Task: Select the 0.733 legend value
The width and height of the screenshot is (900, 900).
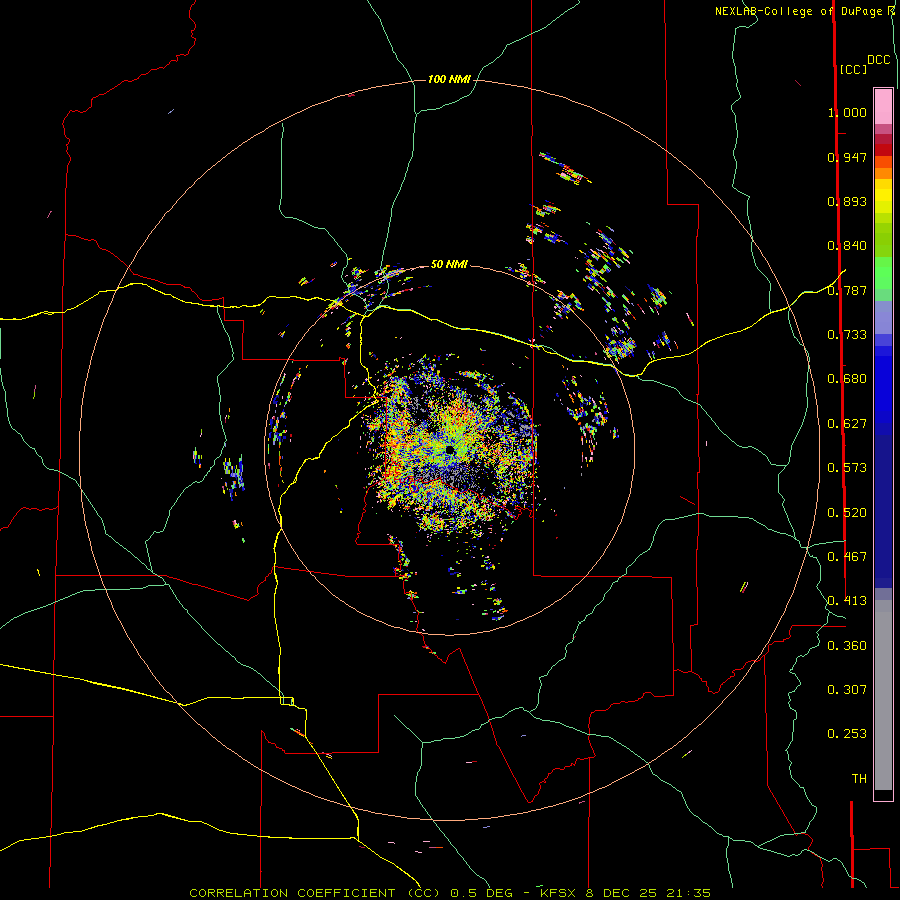Action: click(847, 335)
